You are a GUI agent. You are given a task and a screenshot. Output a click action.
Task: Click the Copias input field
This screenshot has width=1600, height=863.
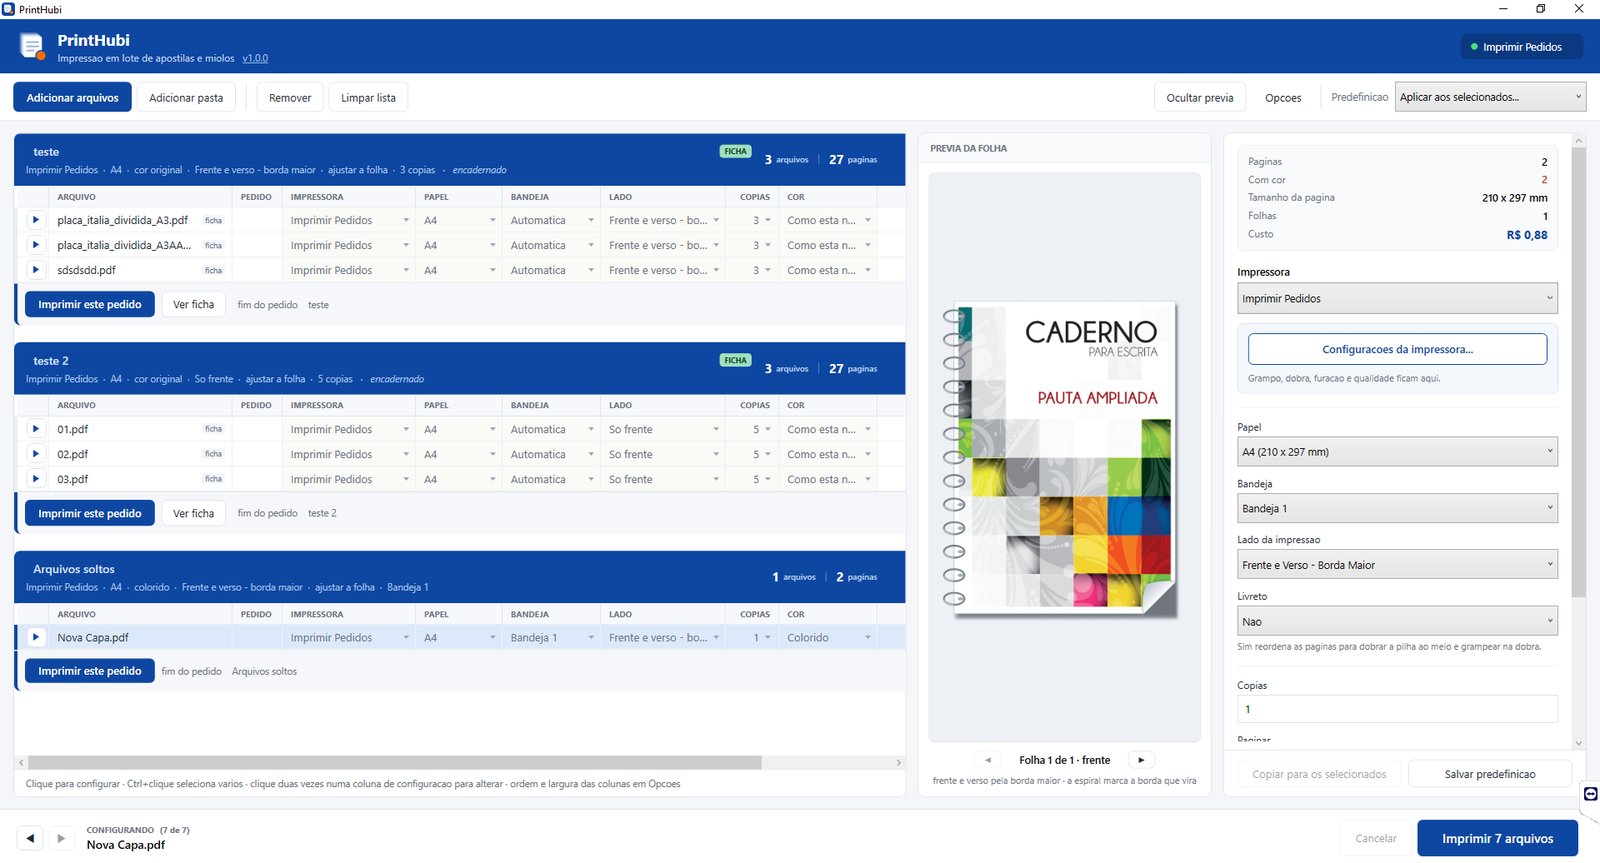1397,709
